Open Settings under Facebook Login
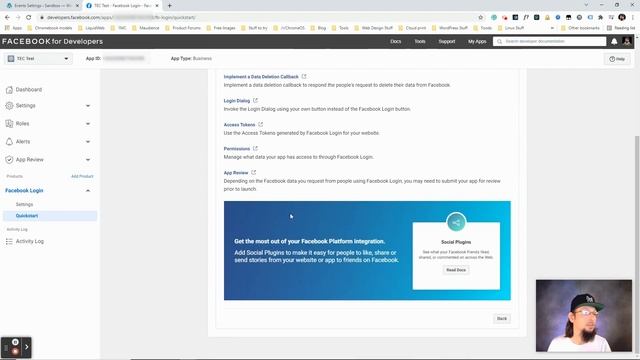Viewport: 640px width, 360px height. click(x=24, y=204)
